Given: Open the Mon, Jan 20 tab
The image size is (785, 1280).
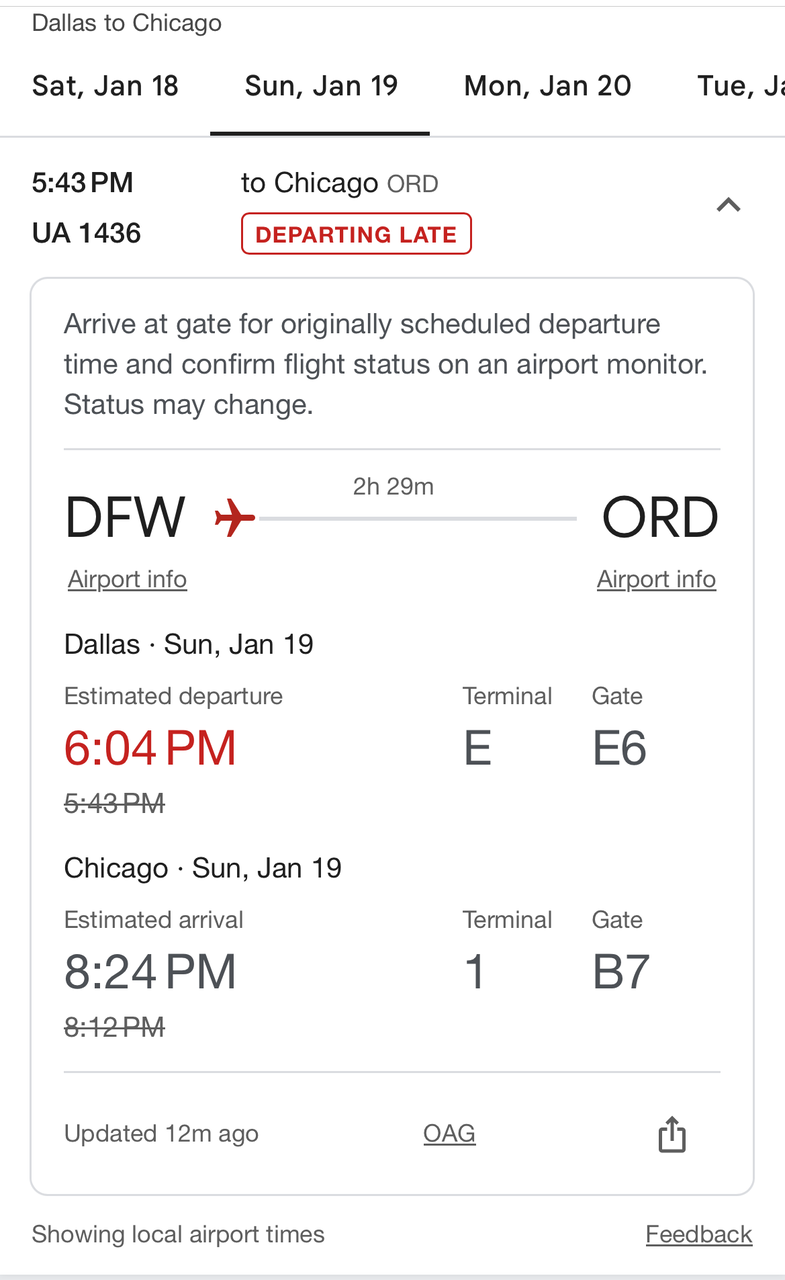Looking at the screenshot, I should tap(547, 86).
